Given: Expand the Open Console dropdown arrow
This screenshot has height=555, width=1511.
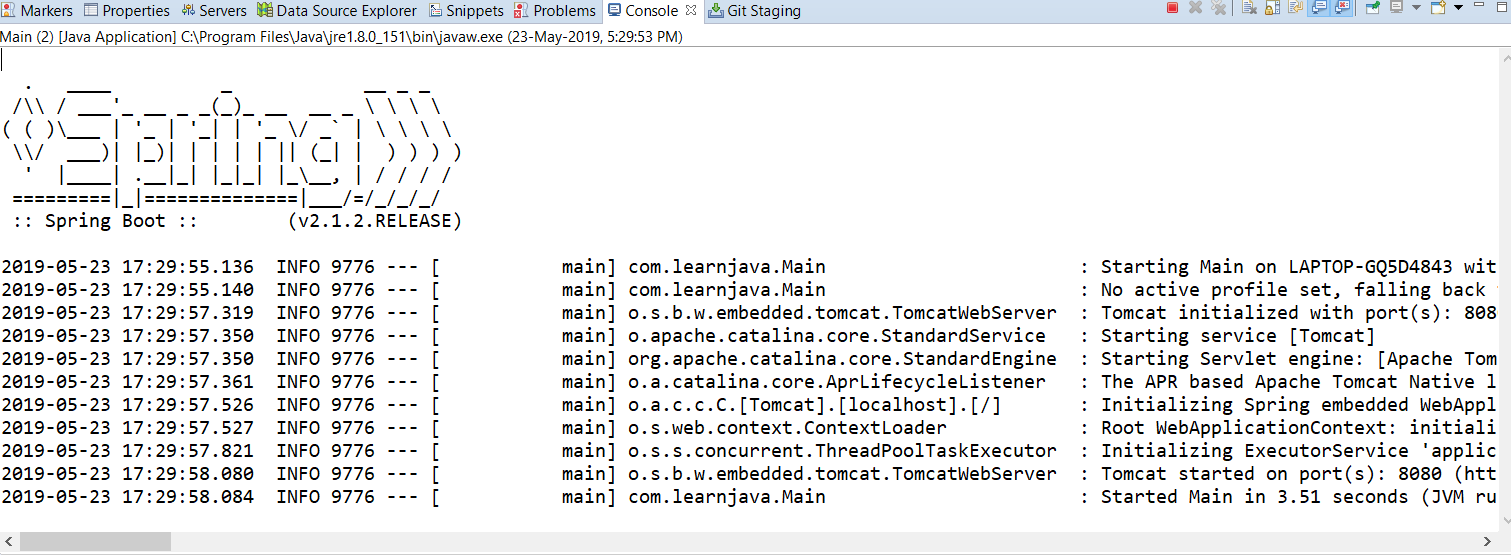Looking at the screenshot, I should [1458, 8].
